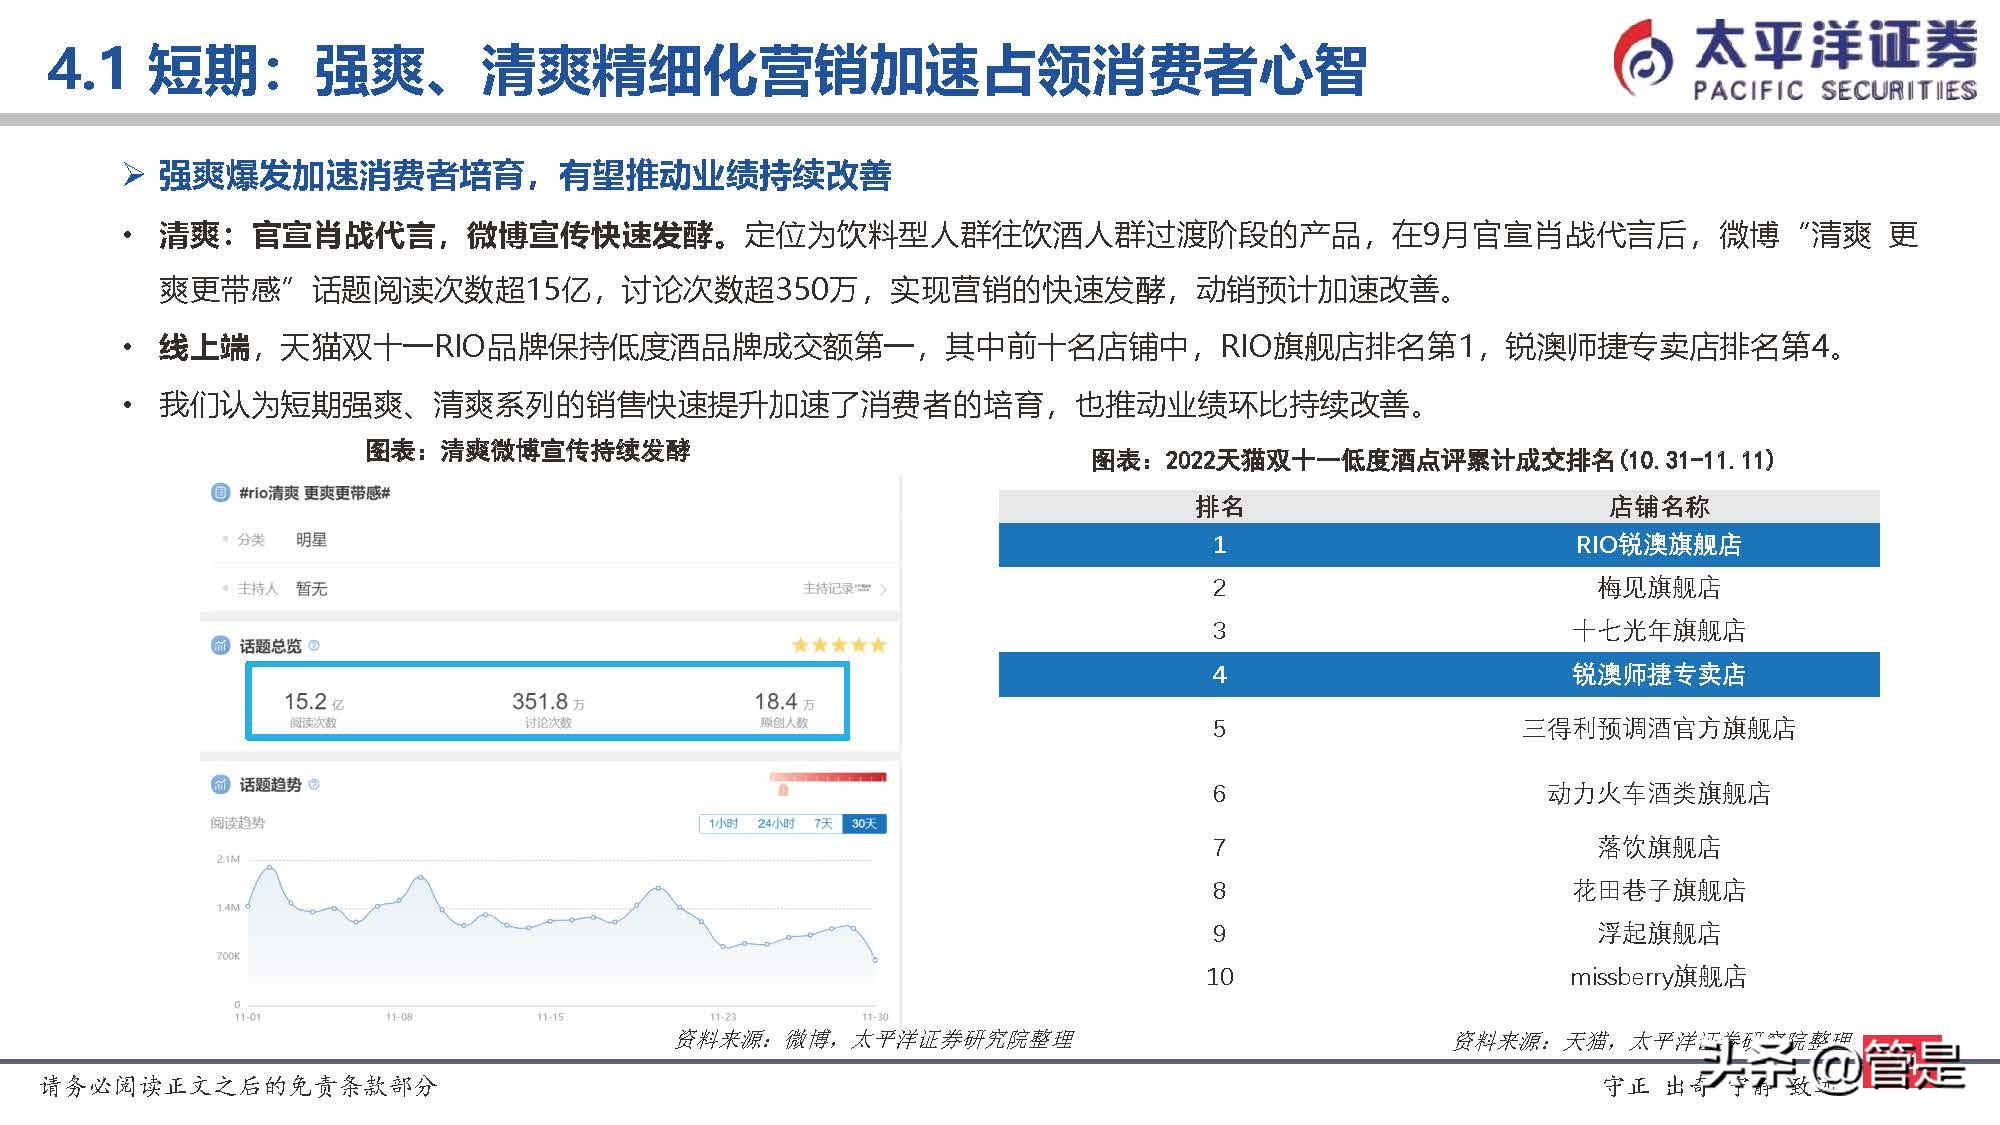Click the 主持记录 link text
Image resolution: width=2000 pixels, height=1125 pixels.
point(830,589)
